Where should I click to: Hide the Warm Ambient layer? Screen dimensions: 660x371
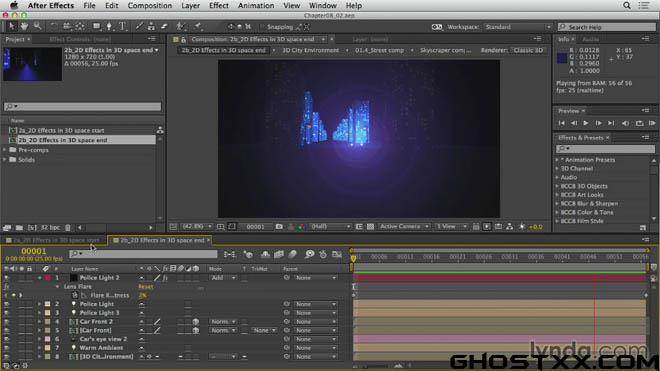tap(6, 348)
